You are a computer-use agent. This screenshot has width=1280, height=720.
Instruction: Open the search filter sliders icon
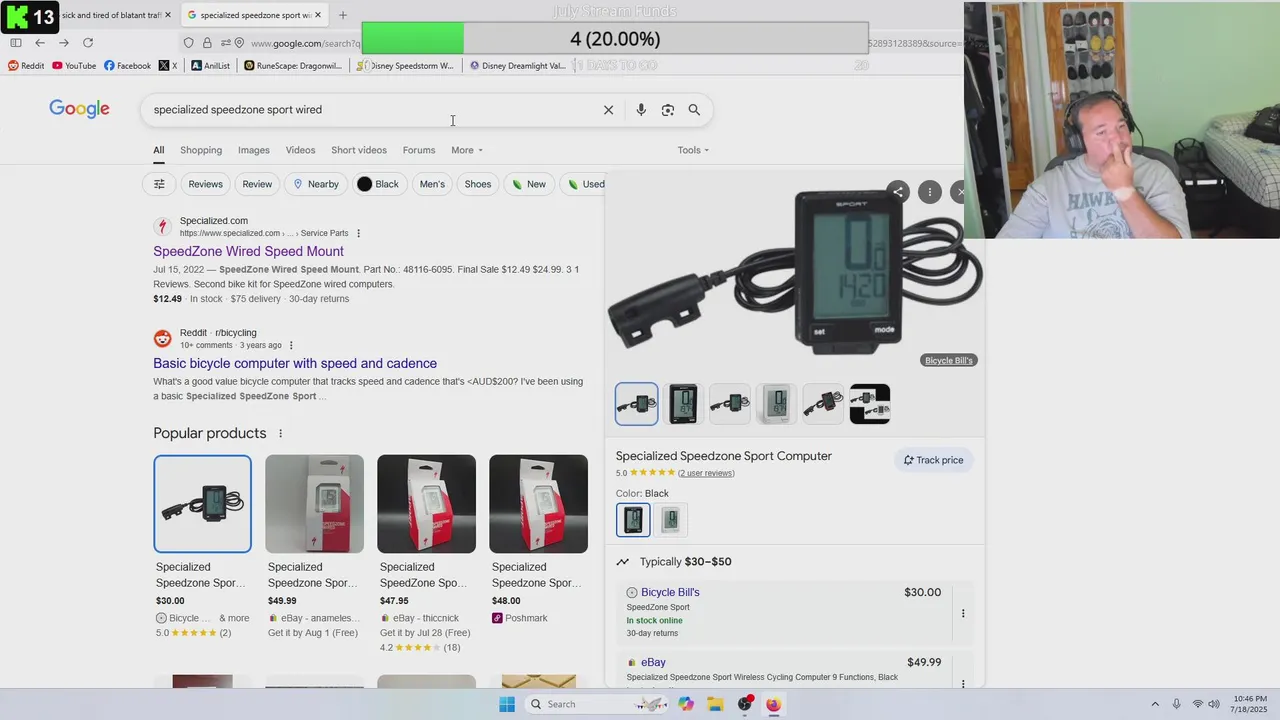pos(159,184)
